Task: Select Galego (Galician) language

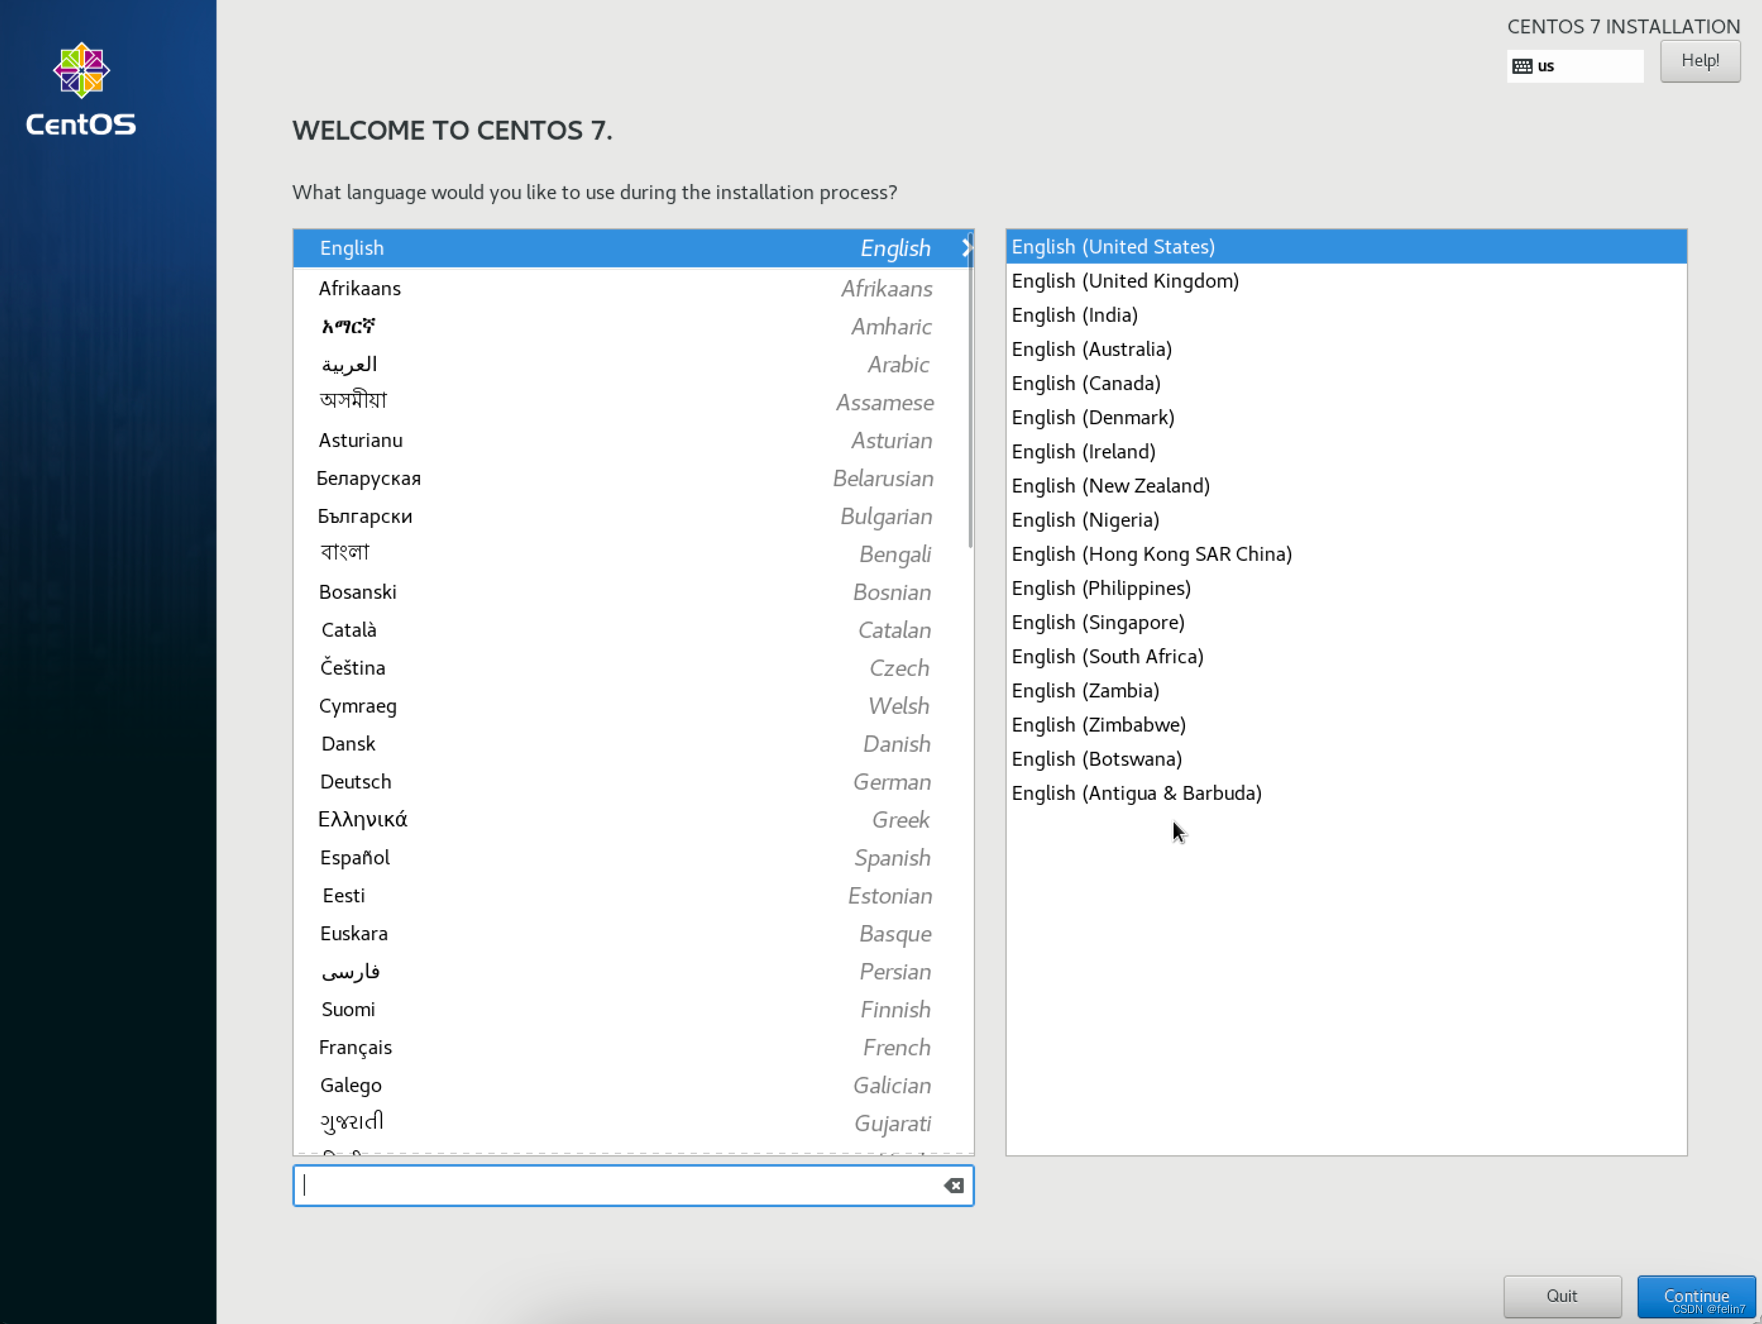Action: coord(633,1086)
